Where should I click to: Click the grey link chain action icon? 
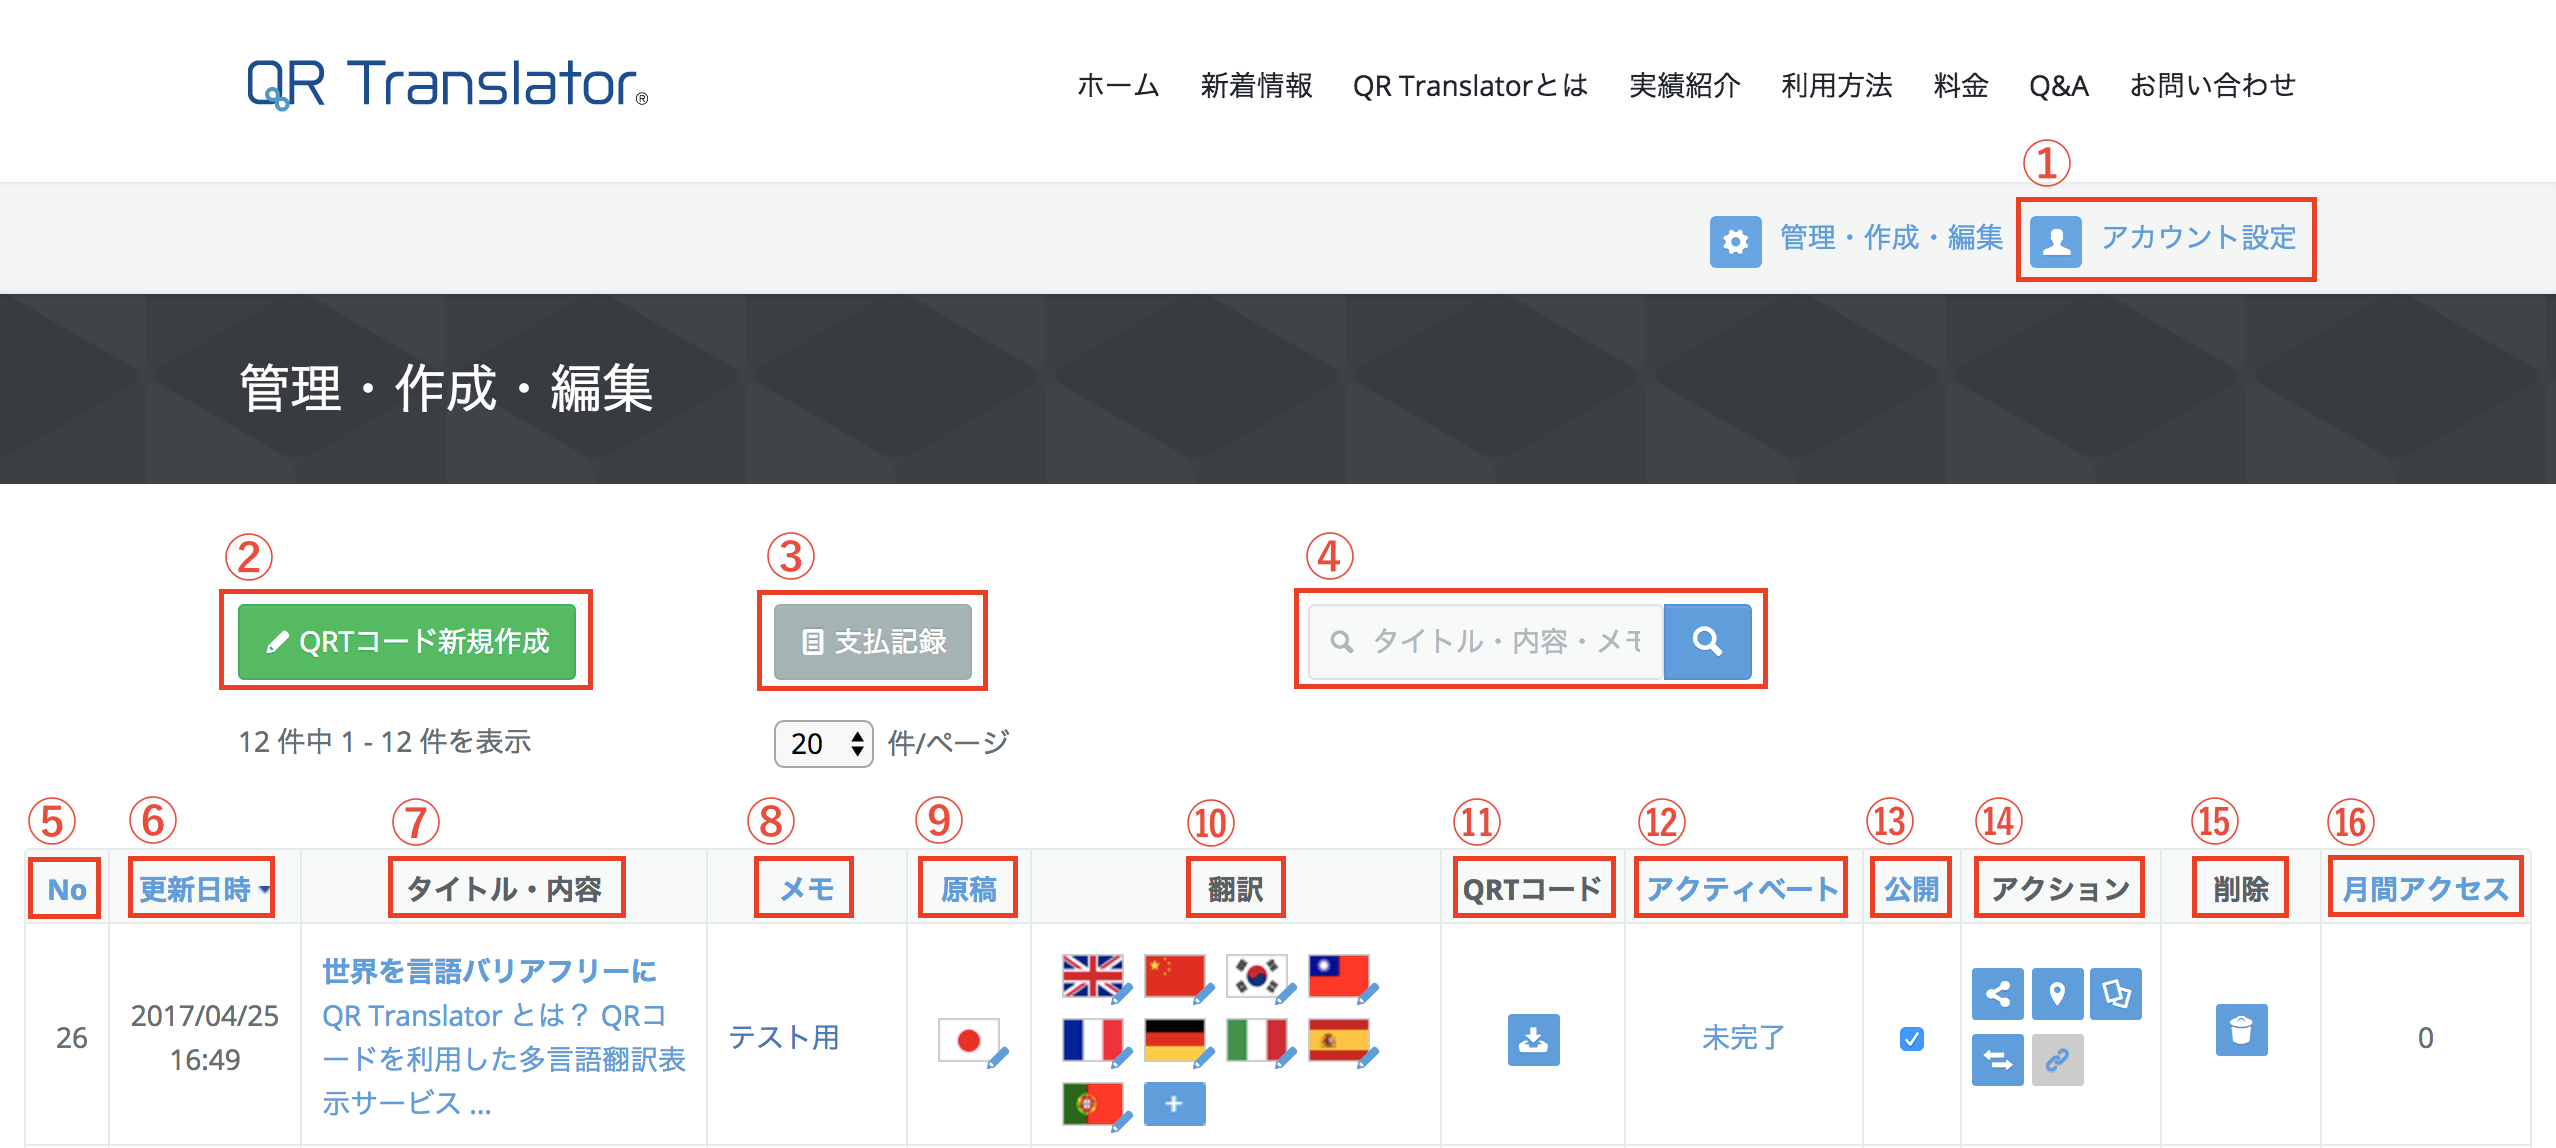[x=2057, y=1060]
